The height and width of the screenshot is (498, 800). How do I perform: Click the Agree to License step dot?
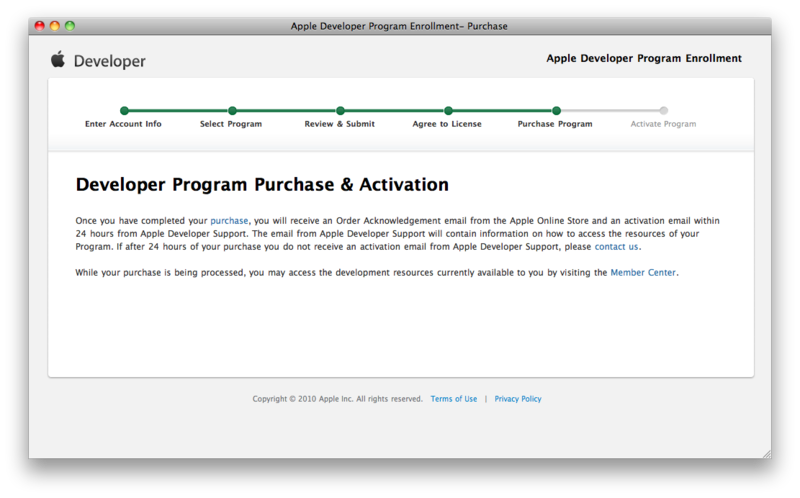448,110
